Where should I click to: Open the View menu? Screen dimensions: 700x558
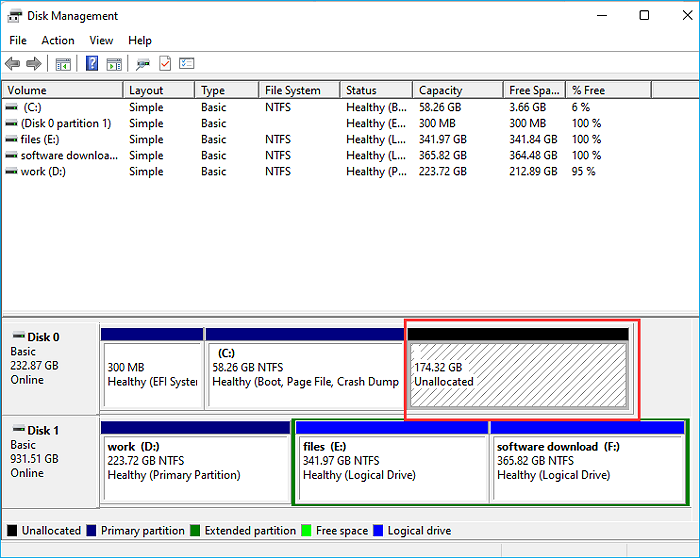tap(101, 40)
